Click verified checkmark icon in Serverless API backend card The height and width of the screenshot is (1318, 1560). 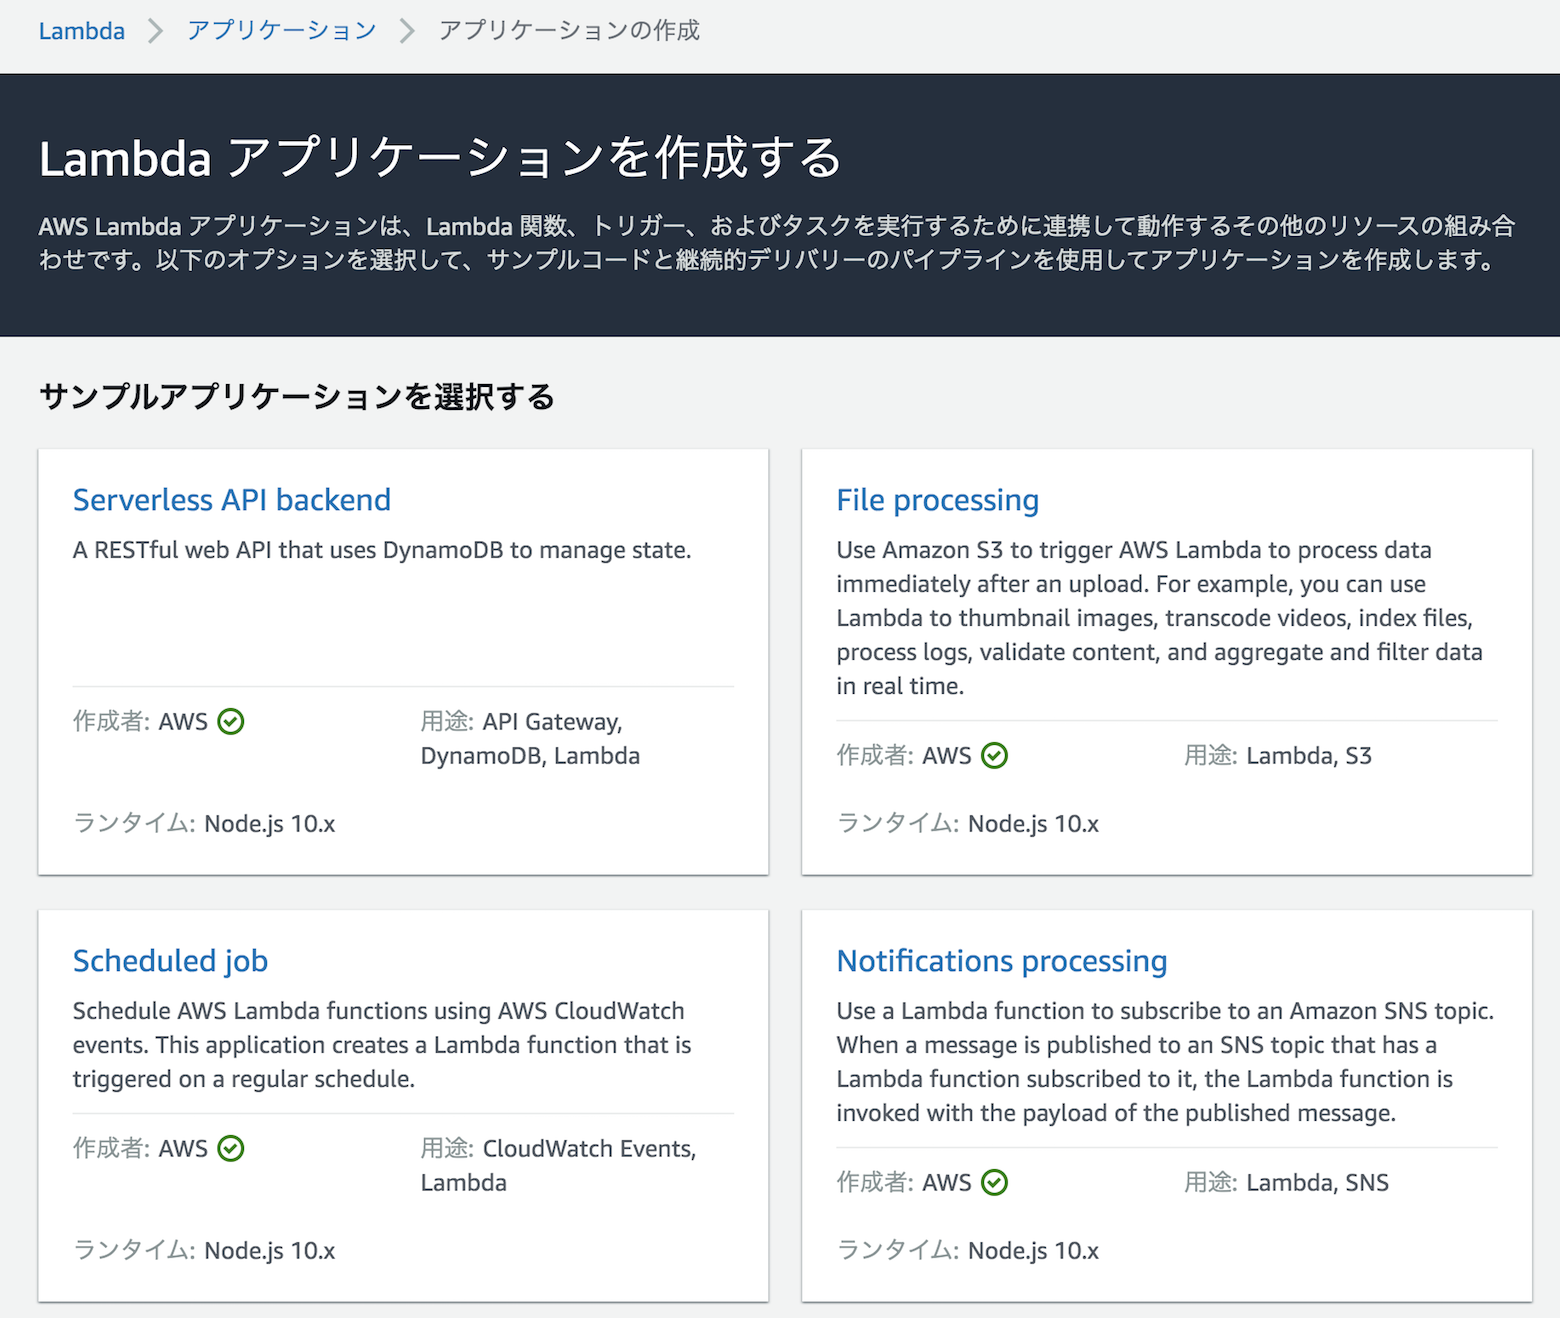click(231, 721)
